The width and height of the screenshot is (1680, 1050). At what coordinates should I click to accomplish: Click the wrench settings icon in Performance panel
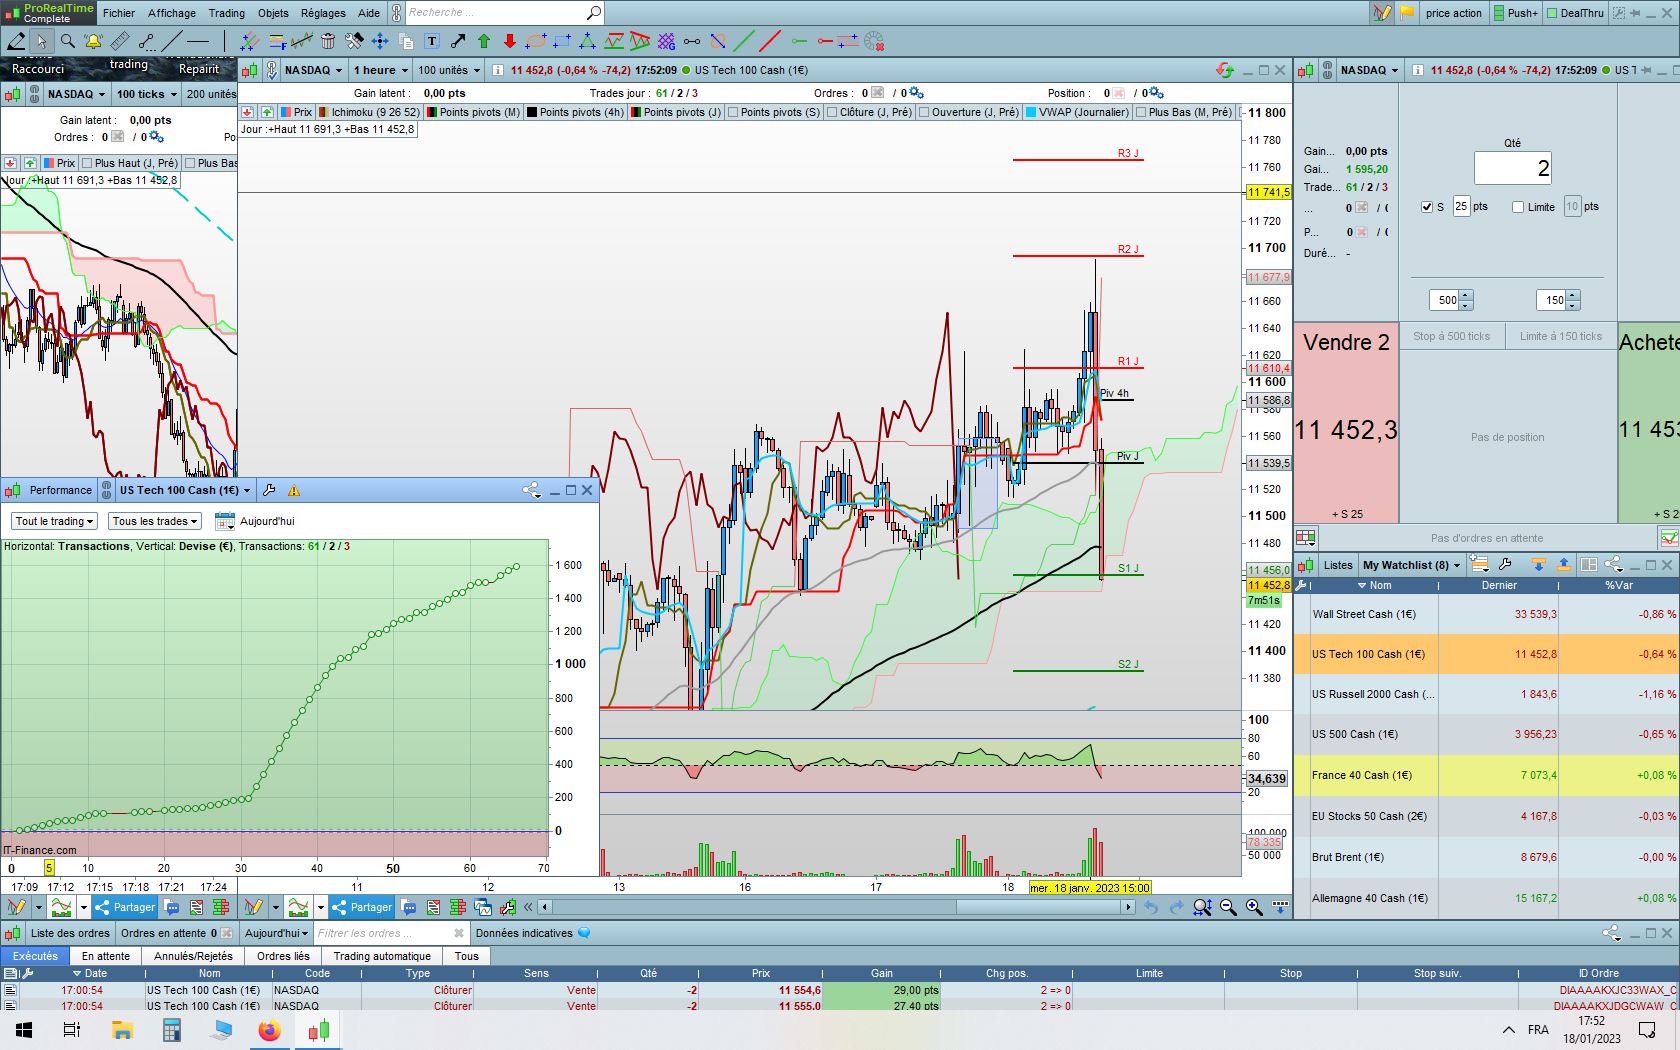(x=269, y=490)
